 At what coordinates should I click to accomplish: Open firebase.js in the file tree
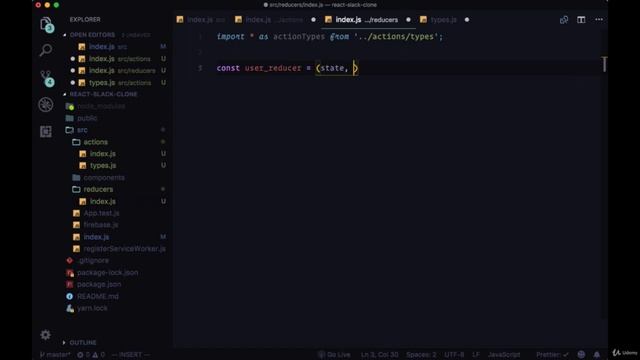coord(100,225)
